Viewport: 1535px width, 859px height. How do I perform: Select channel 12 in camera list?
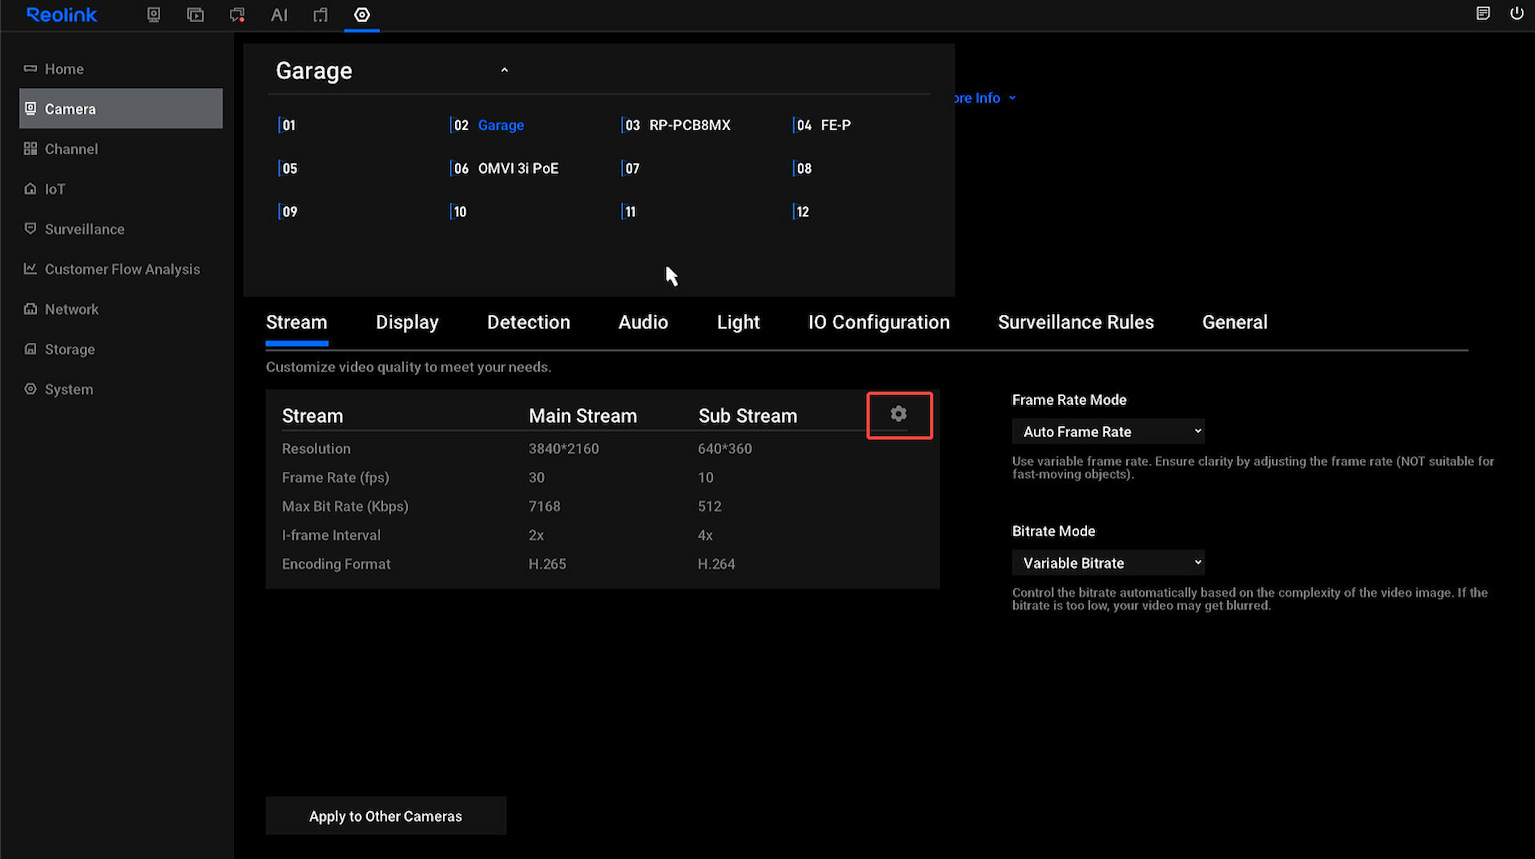coord(802,211)
